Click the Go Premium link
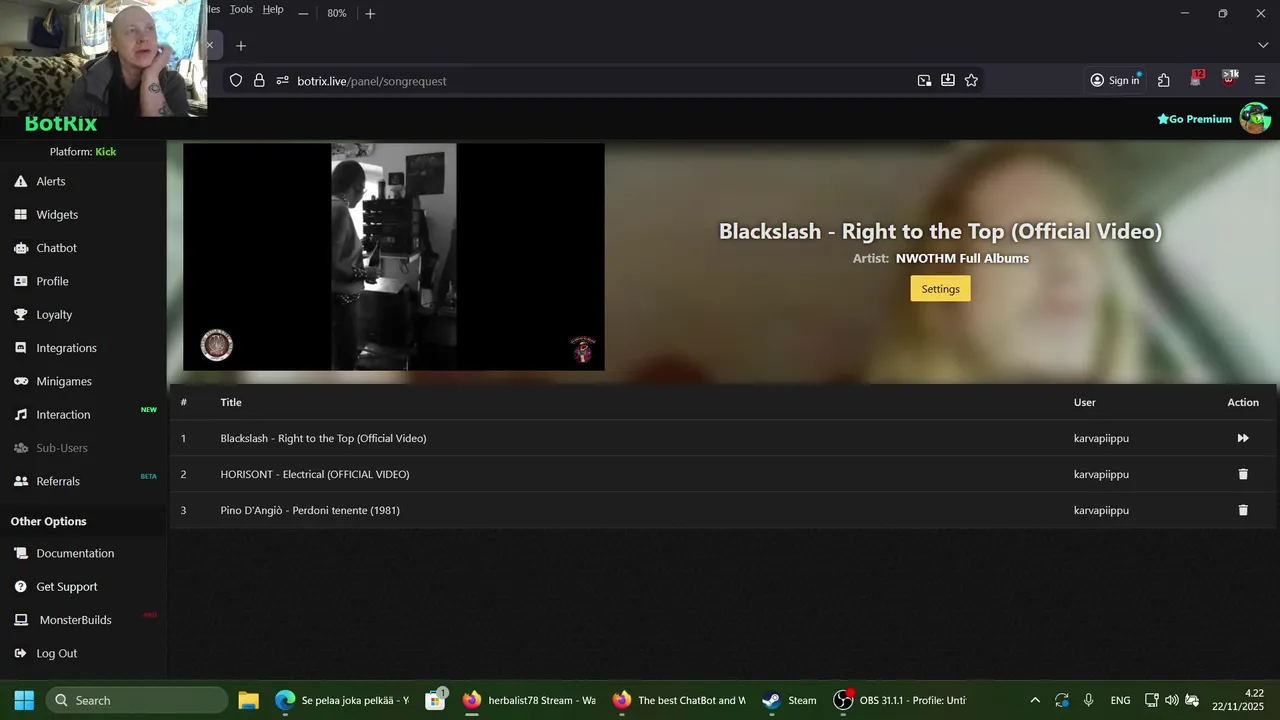 [x=1194, y=119]
